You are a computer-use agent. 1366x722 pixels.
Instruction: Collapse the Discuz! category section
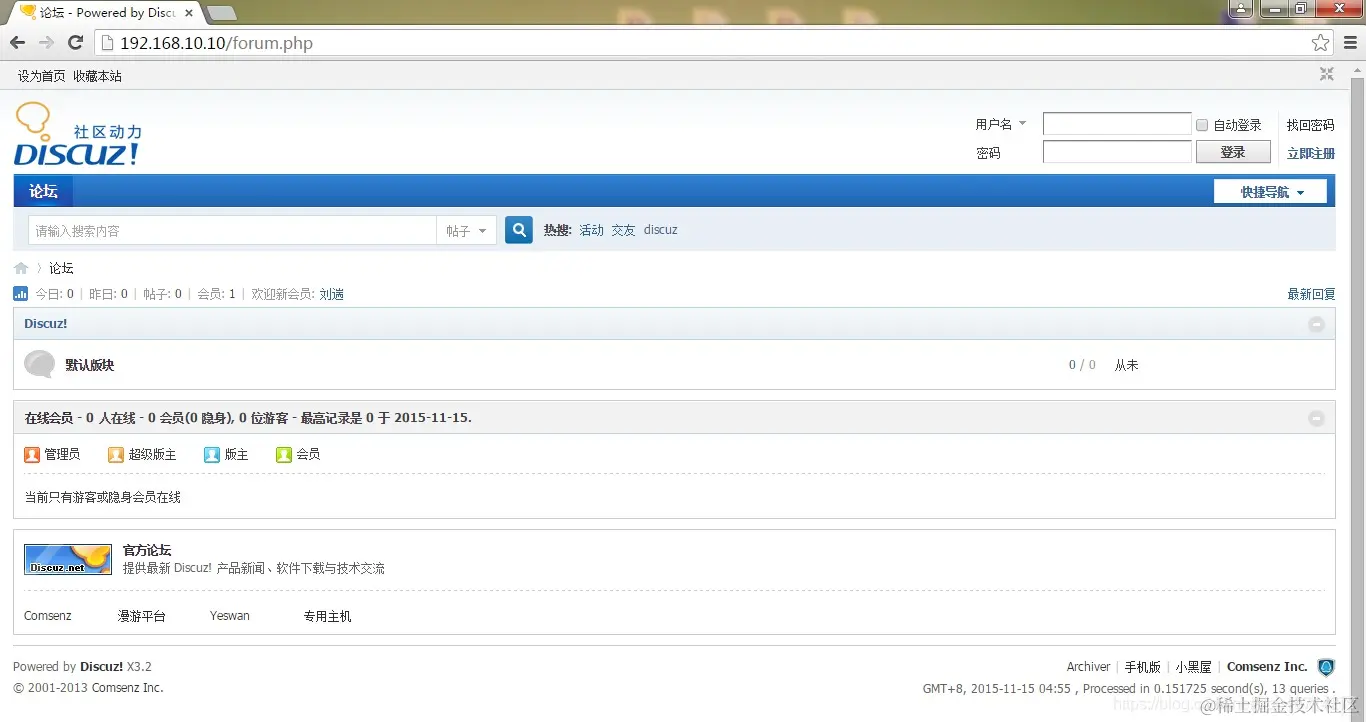(1316, 324)
